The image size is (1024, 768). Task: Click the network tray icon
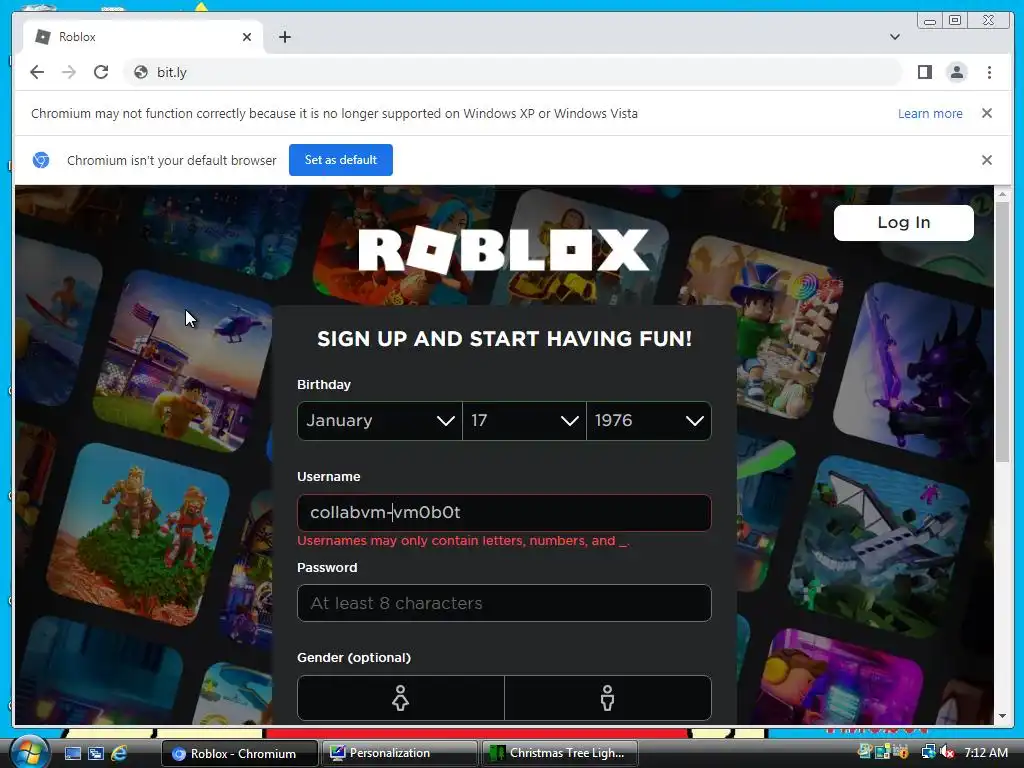pyautogui.click(x=928, y=752)
